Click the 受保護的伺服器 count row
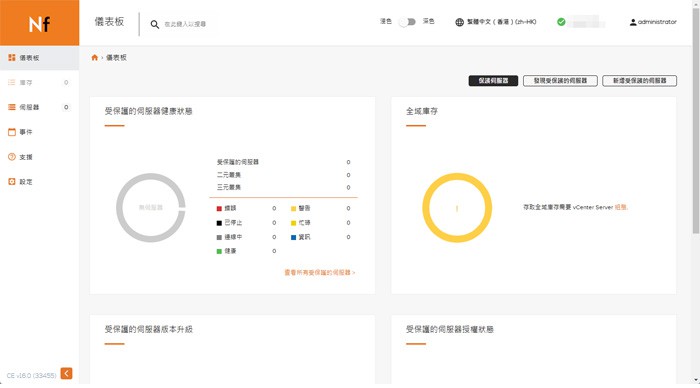 coord(283,162)
